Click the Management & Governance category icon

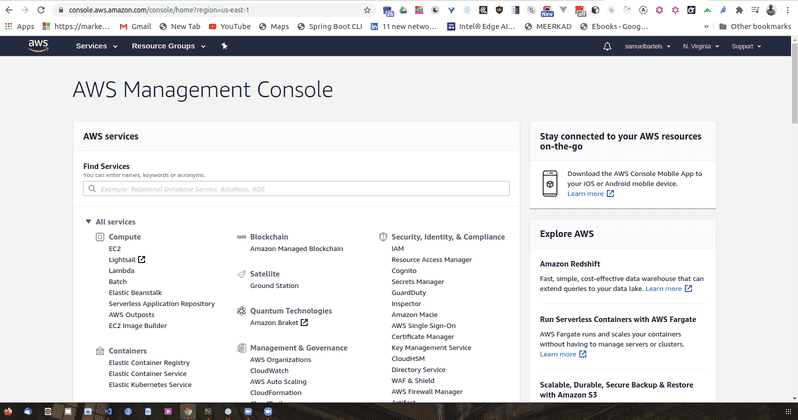point(241,348)
